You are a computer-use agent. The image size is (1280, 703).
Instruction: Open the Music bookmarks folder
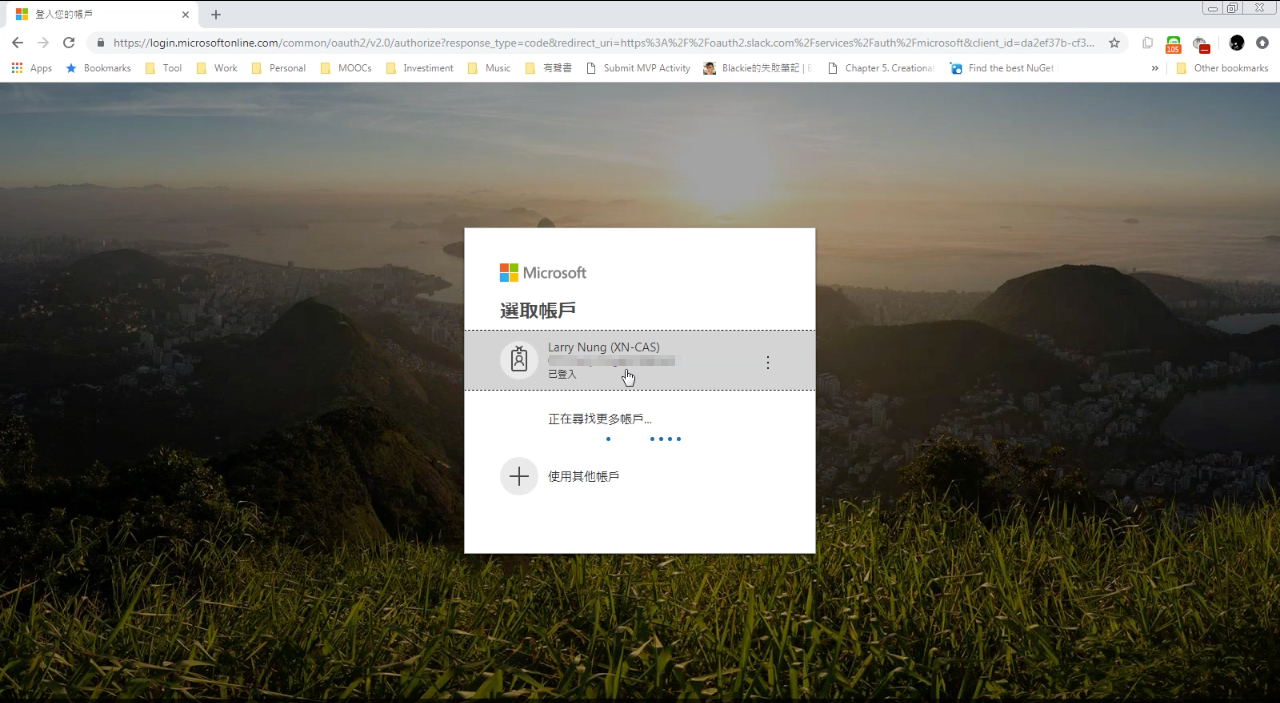(488, 68)
